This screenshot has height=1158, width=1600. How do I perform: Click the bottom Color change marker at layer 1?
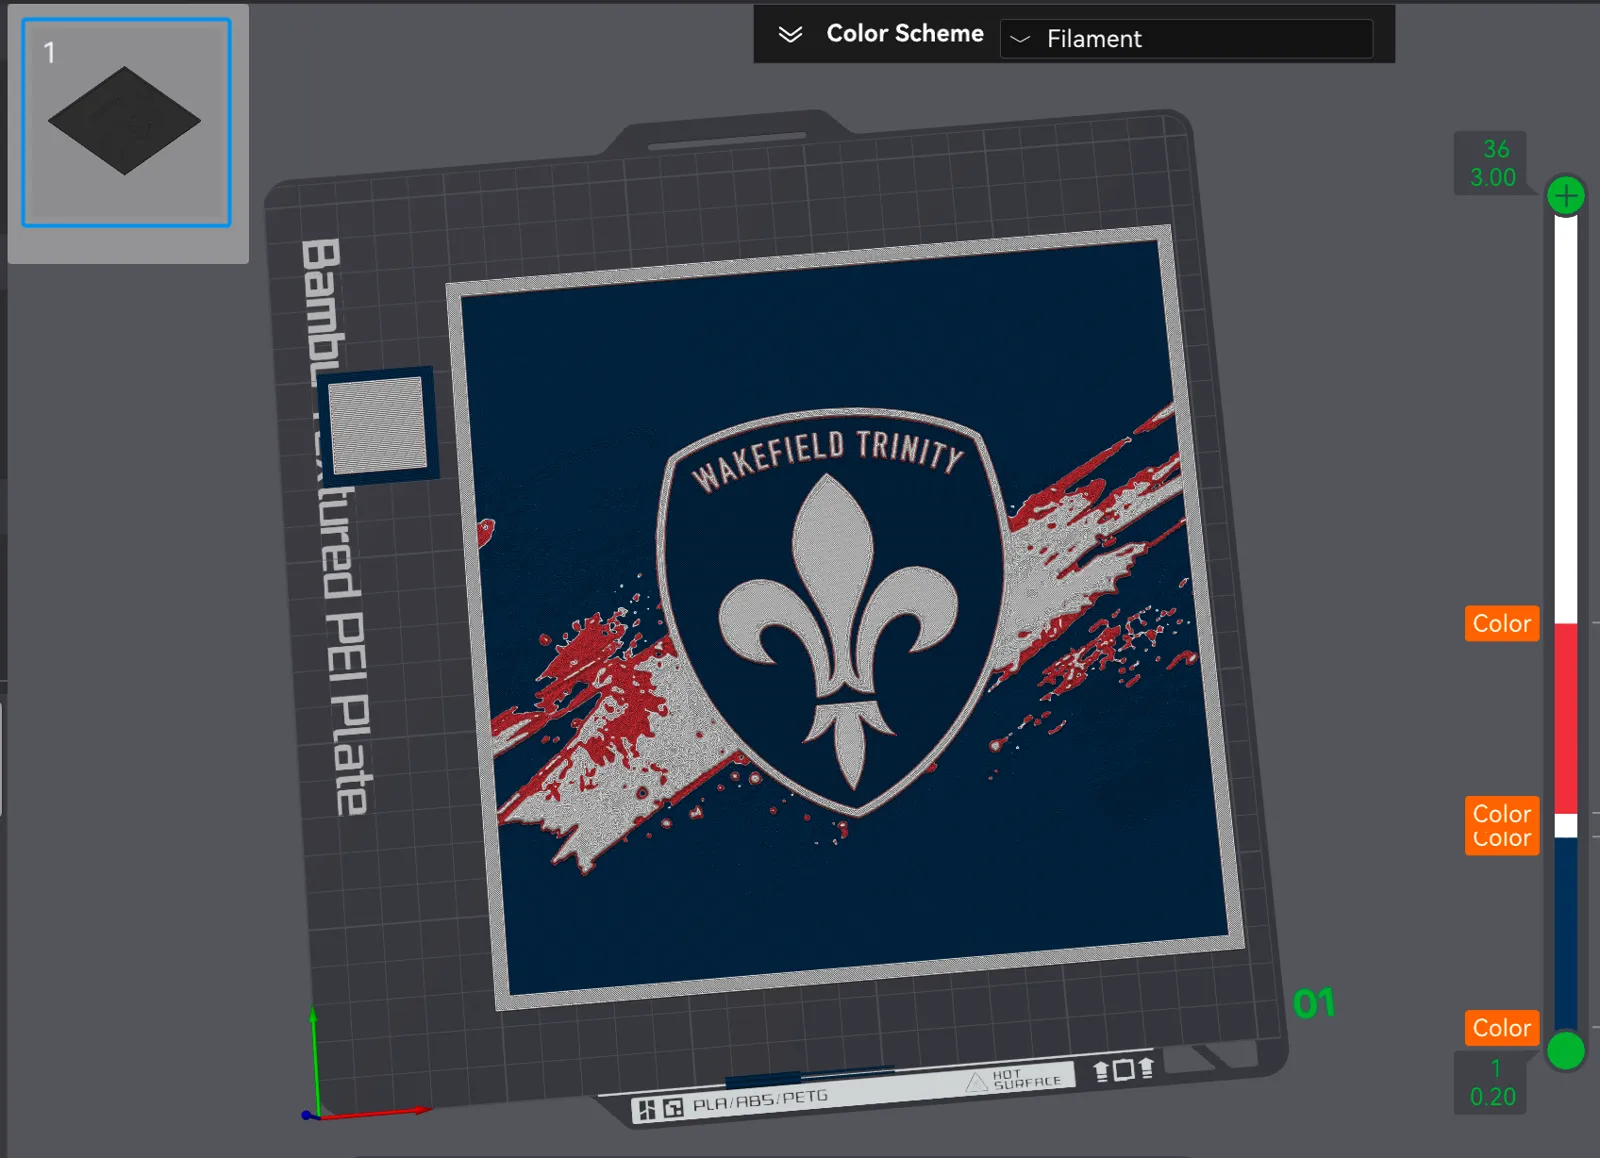(x=1501, y=1027)
